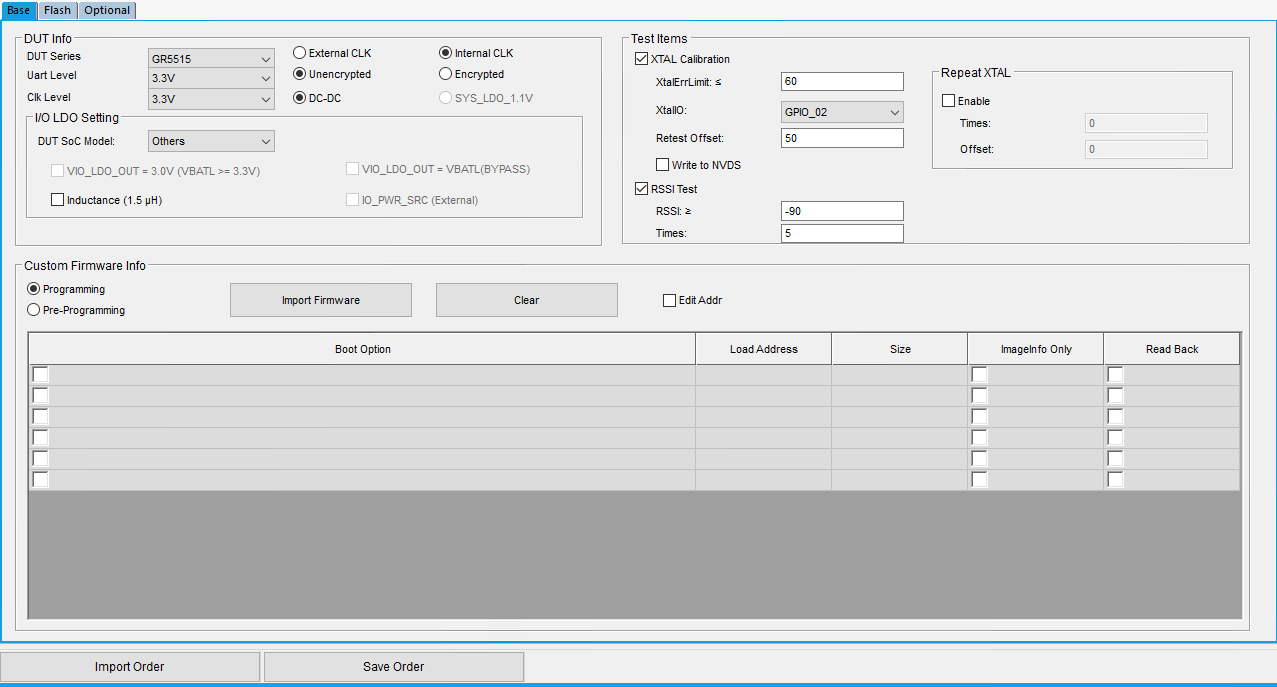Expand the DUT Series dropdown
The image size is (1277, 687).
point(211,59)
